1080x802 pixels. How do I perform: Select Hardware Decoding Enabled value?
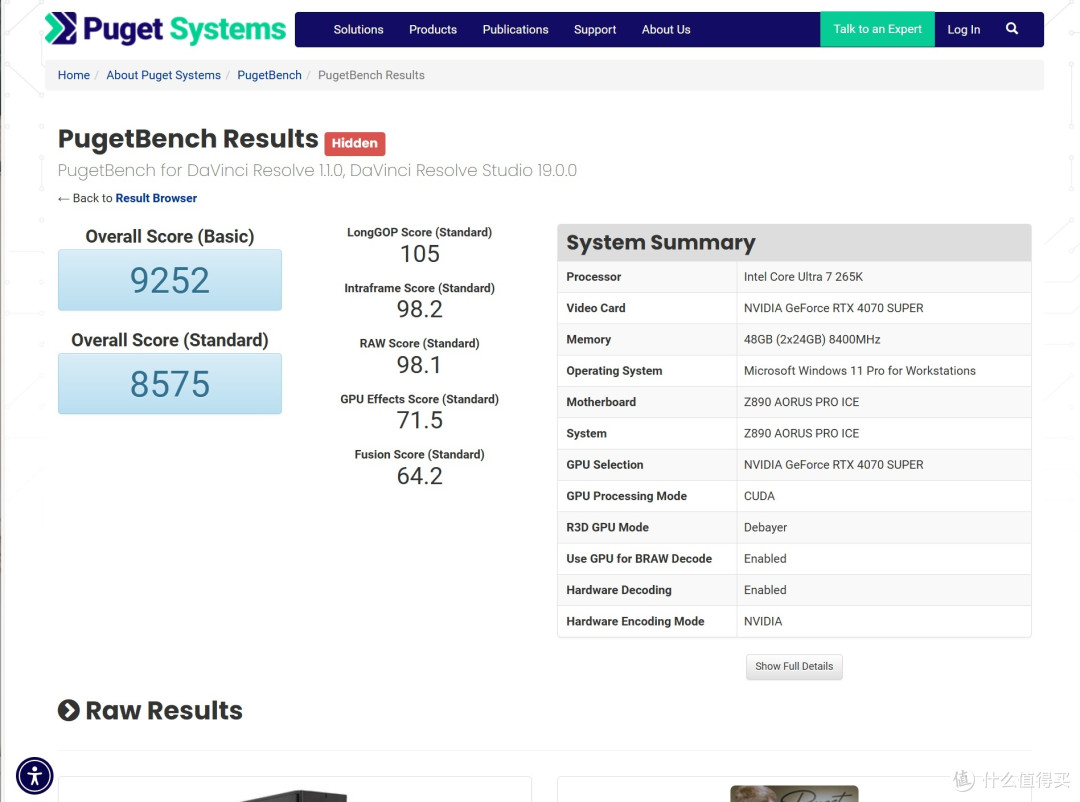883,590
